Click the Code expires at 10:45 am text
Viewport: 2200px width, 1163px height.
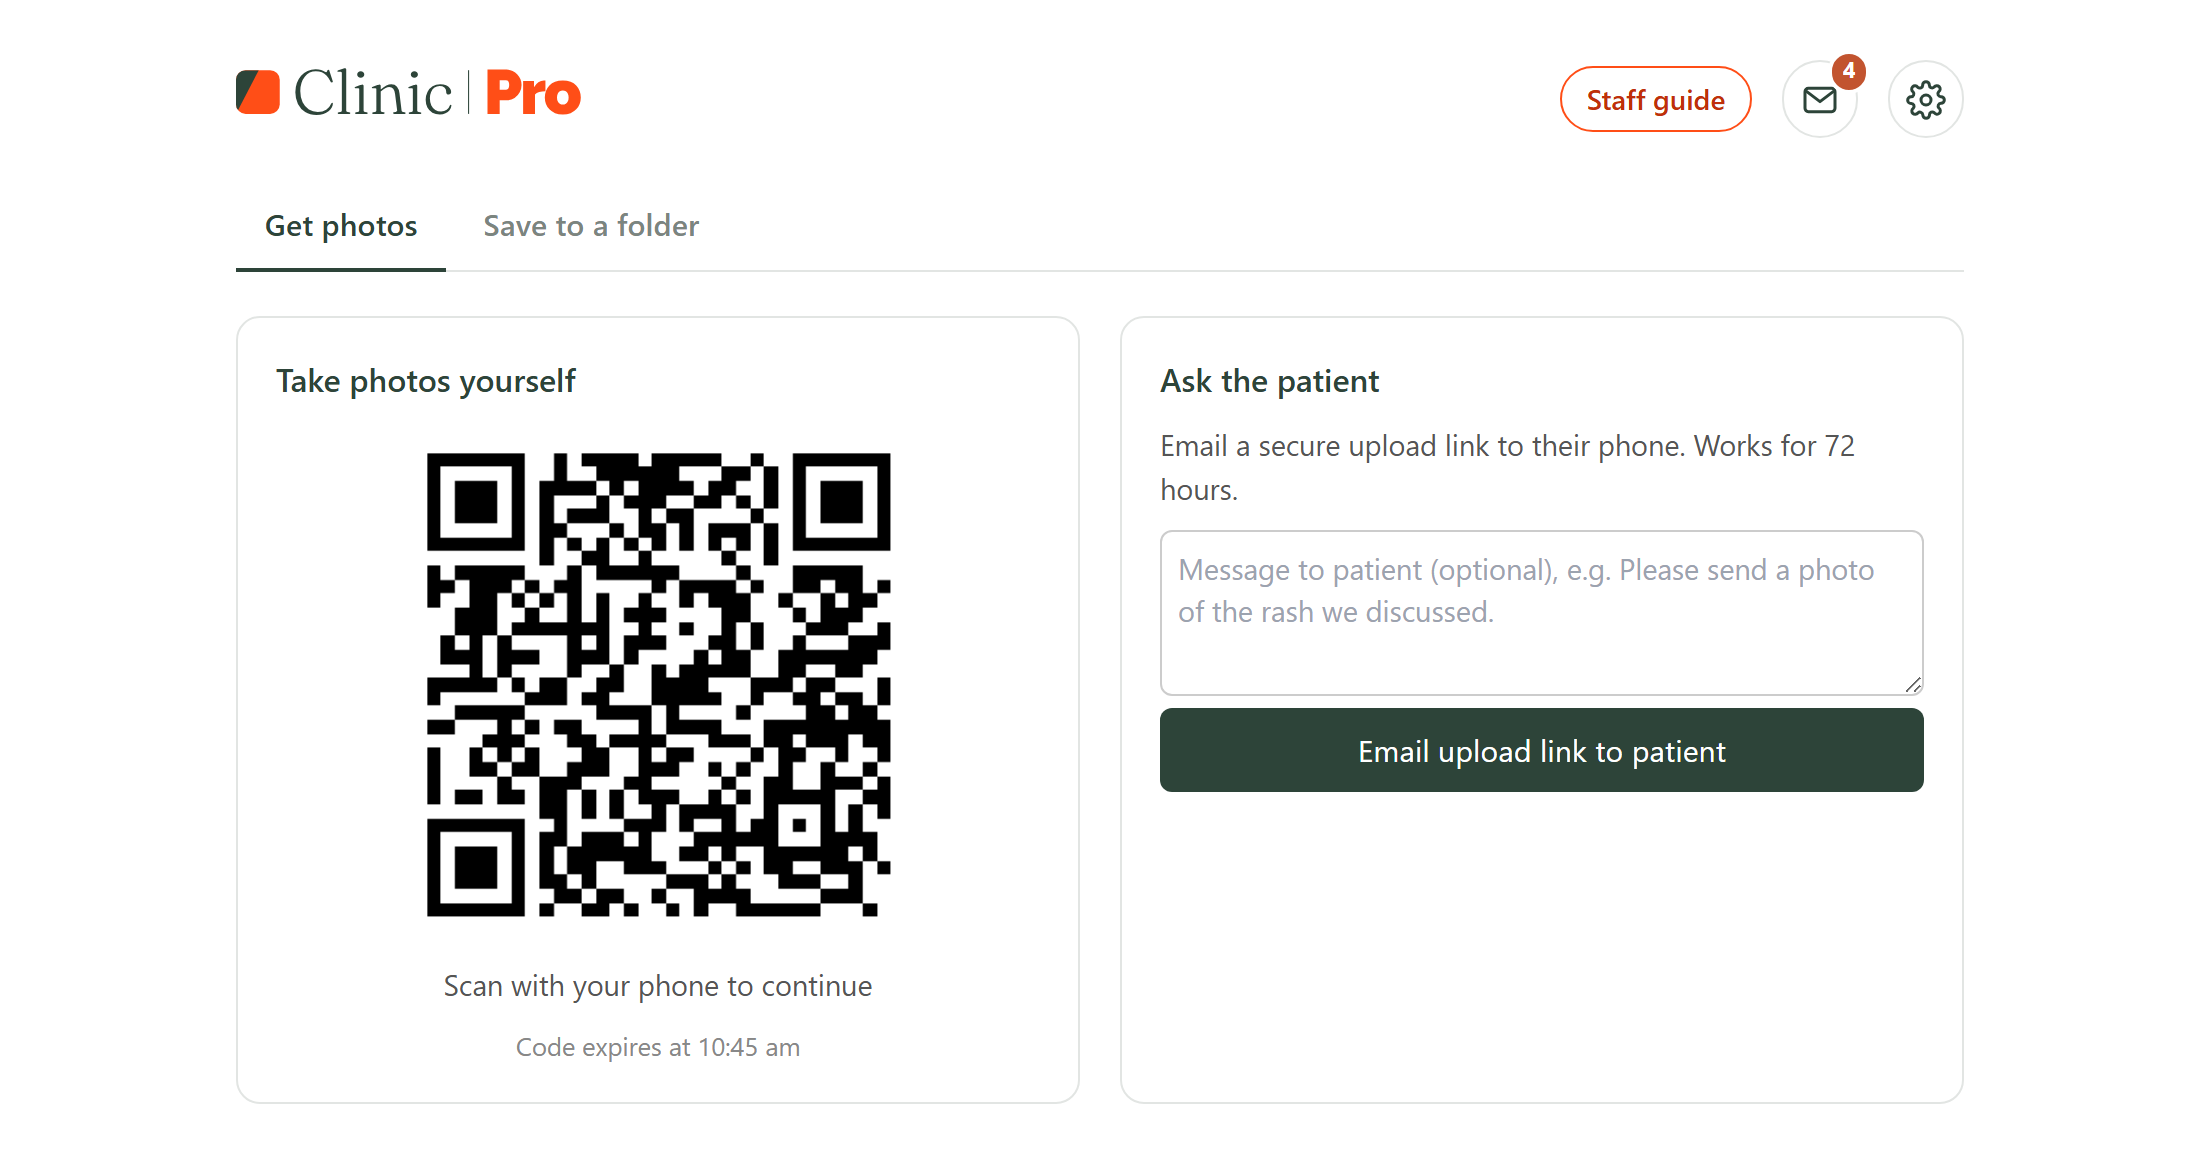click(x=658, y=1047)
